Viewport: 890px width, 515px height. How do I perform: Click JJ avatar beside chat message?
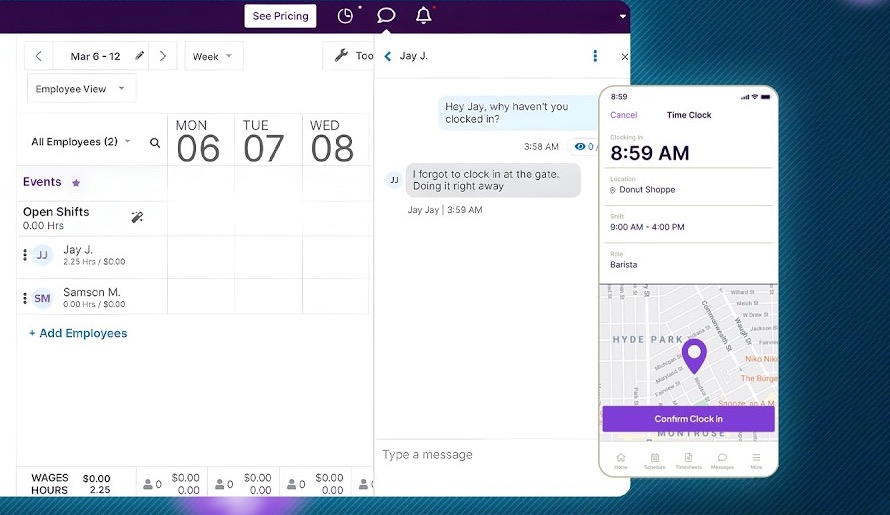pos(394,180)
